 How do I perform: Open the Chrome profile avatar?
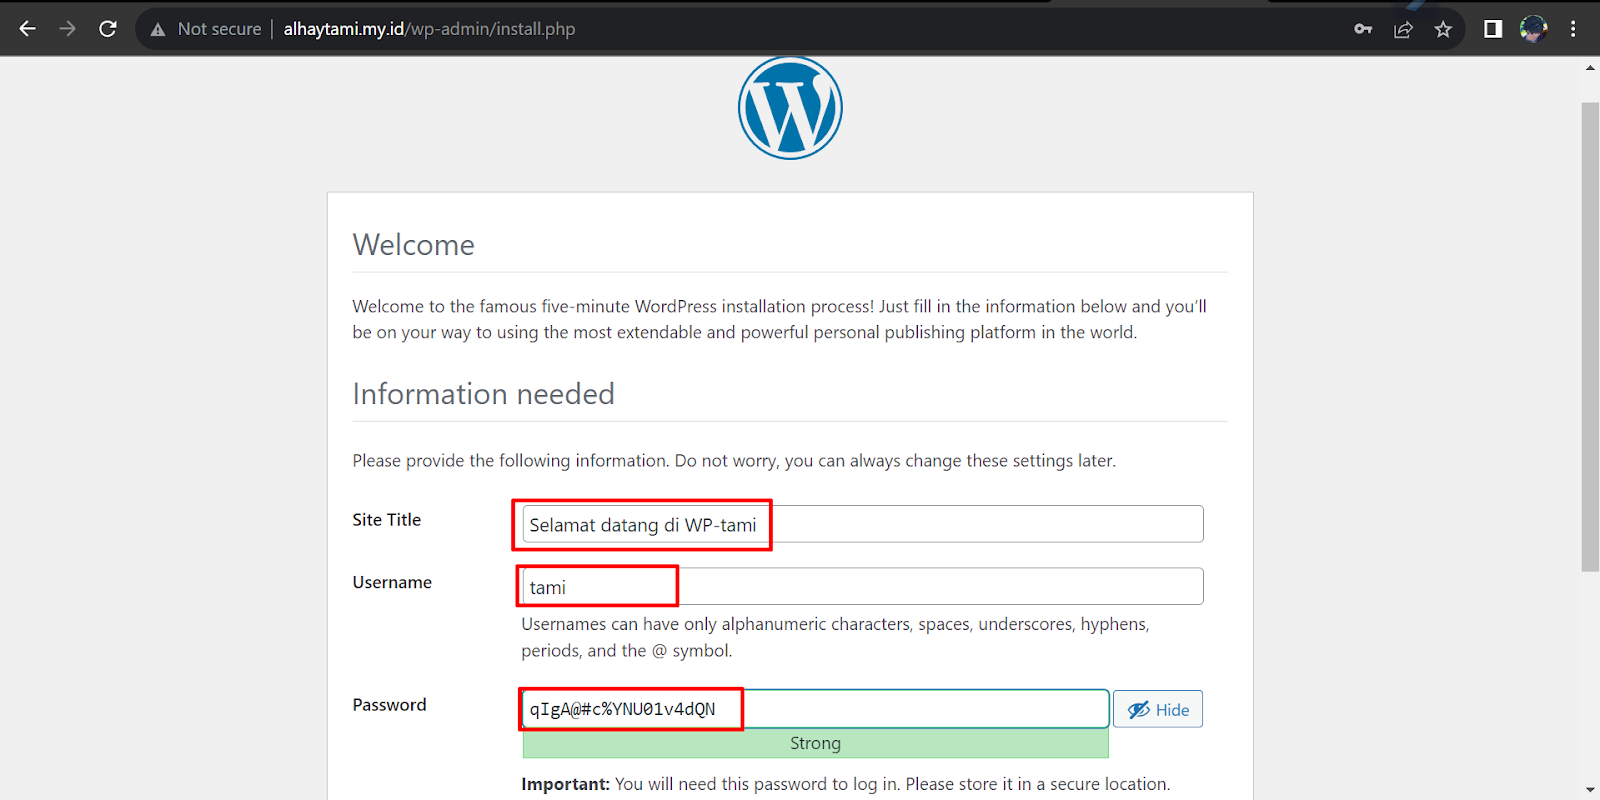(1533, 29)
